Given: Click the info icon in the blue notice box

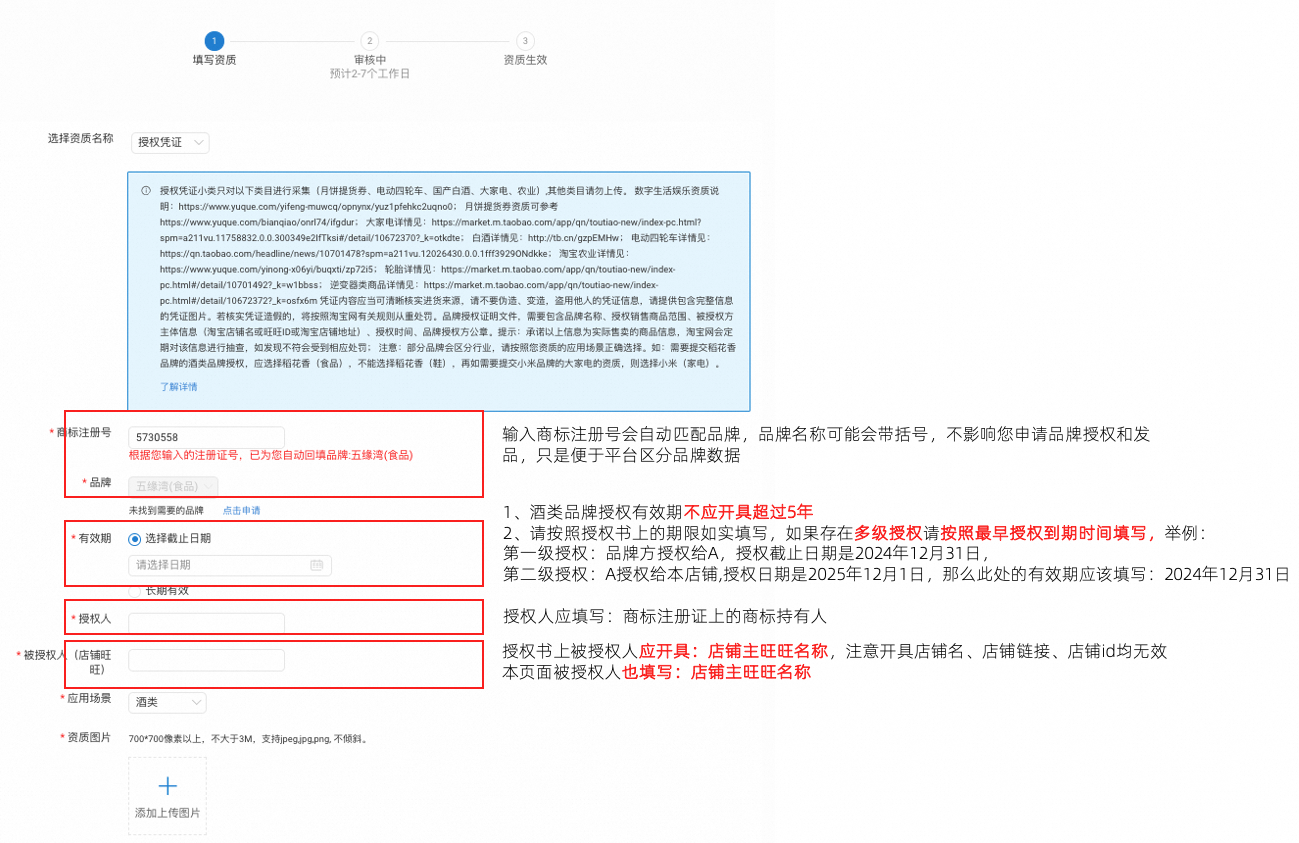Looking at the screenshot, I should coord(146,190).
